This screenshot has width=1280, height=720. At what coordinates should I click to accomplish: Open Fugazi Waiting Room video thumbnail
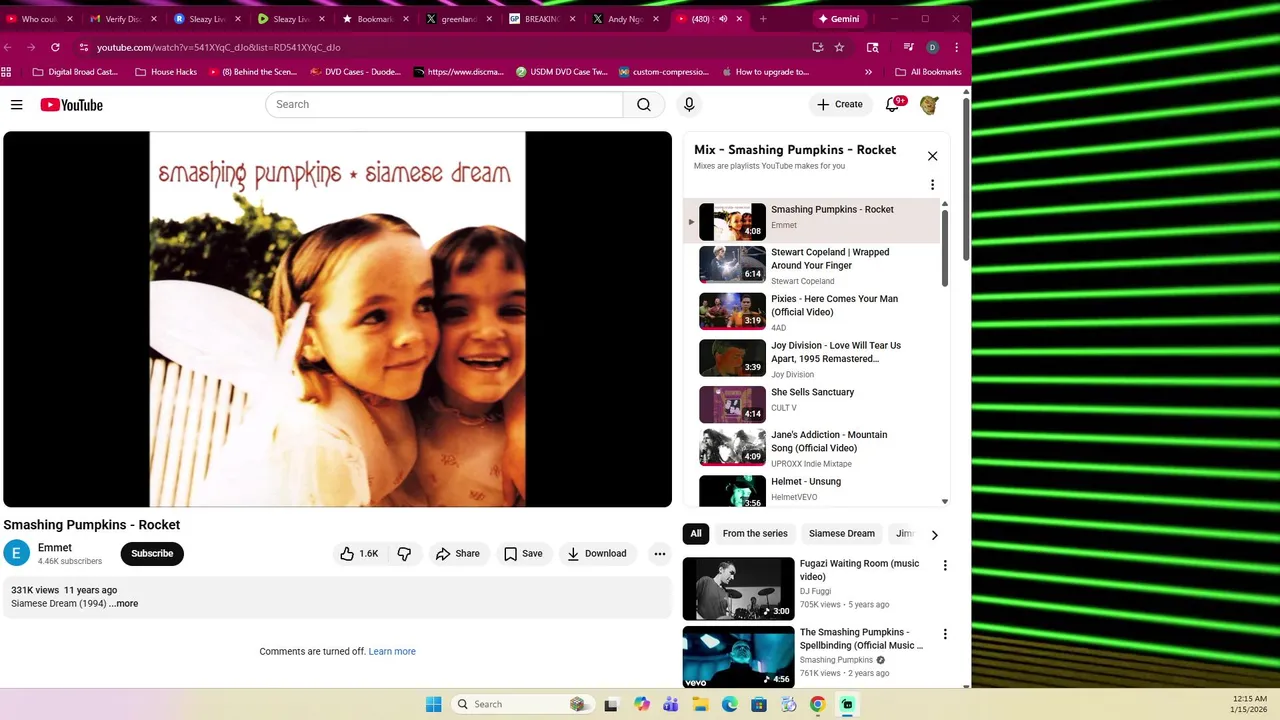click(x=739, y=589)
